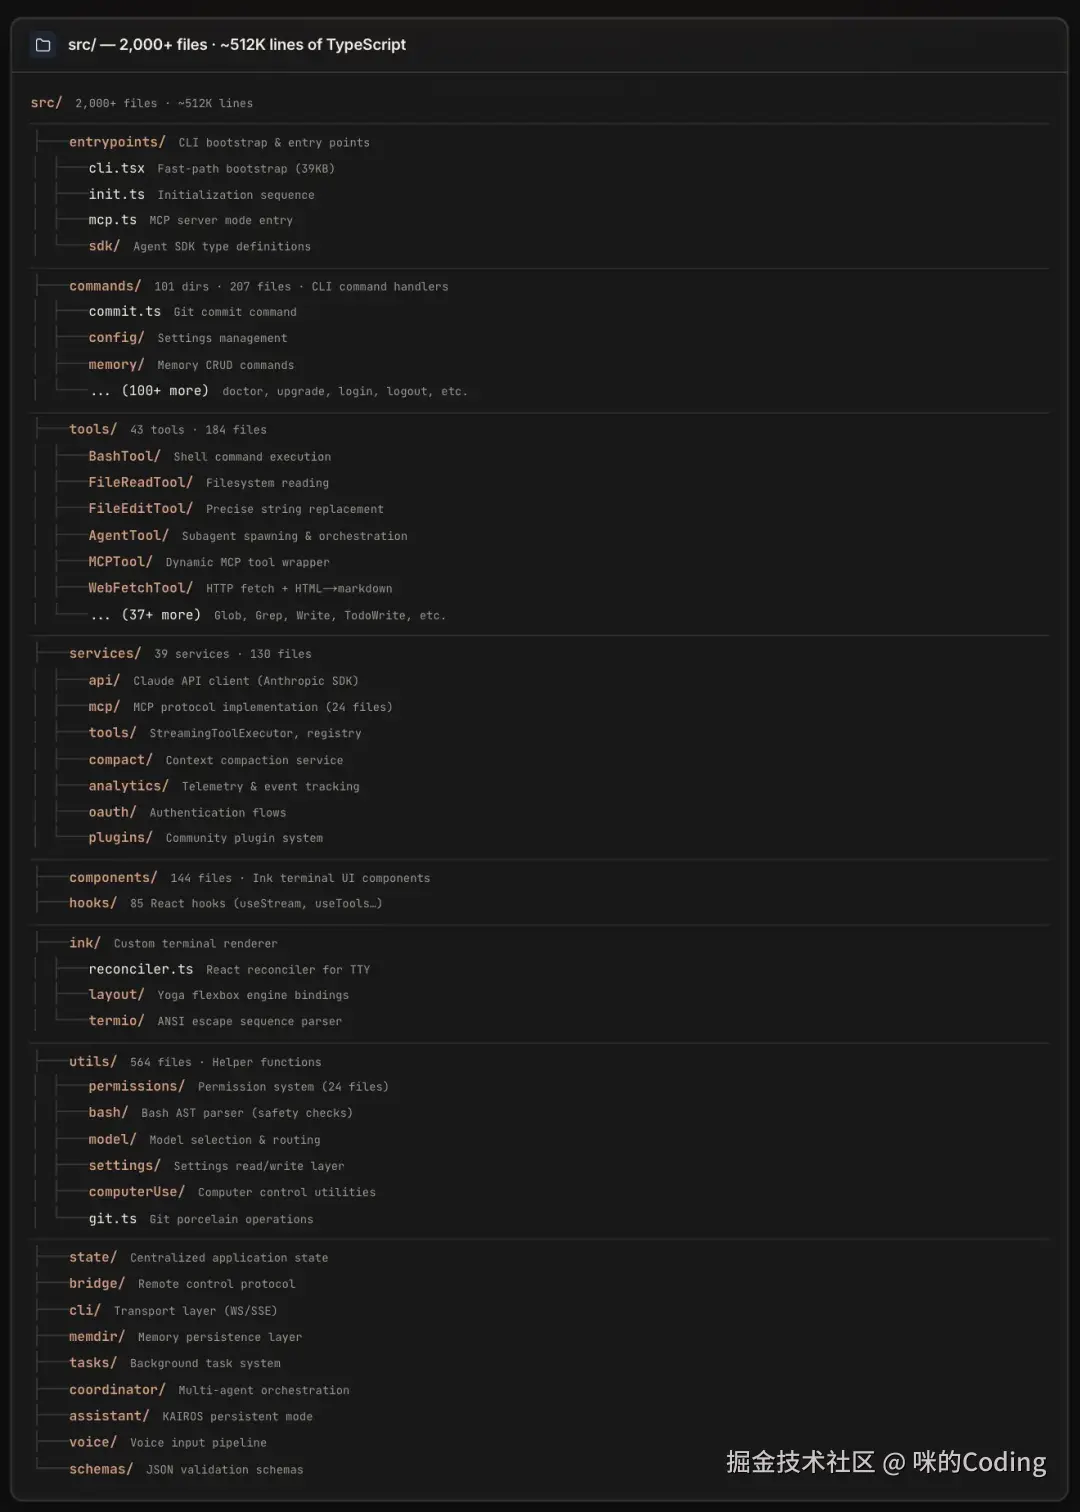Expand the entrypoints/ folder
The width and height of the screenshot is (1080, 1512).
coord(117,142)
